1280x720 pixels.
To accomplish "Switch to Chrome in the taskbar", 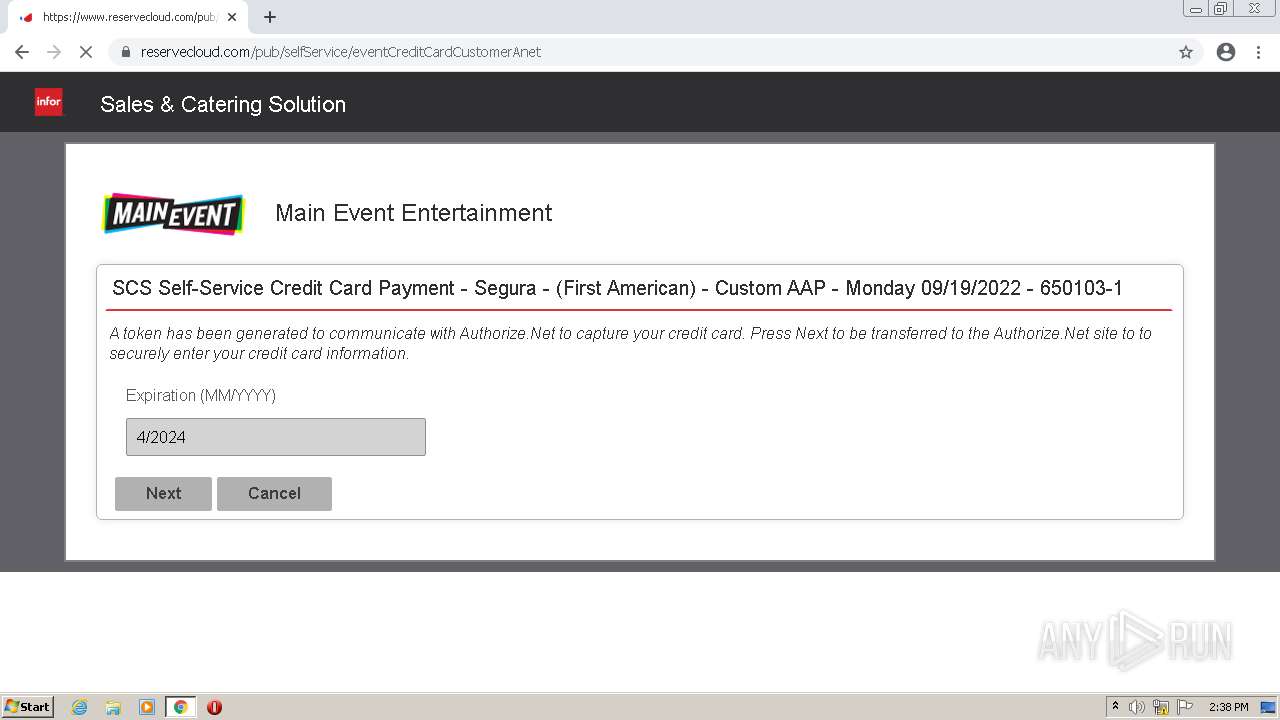I will 180,707.
